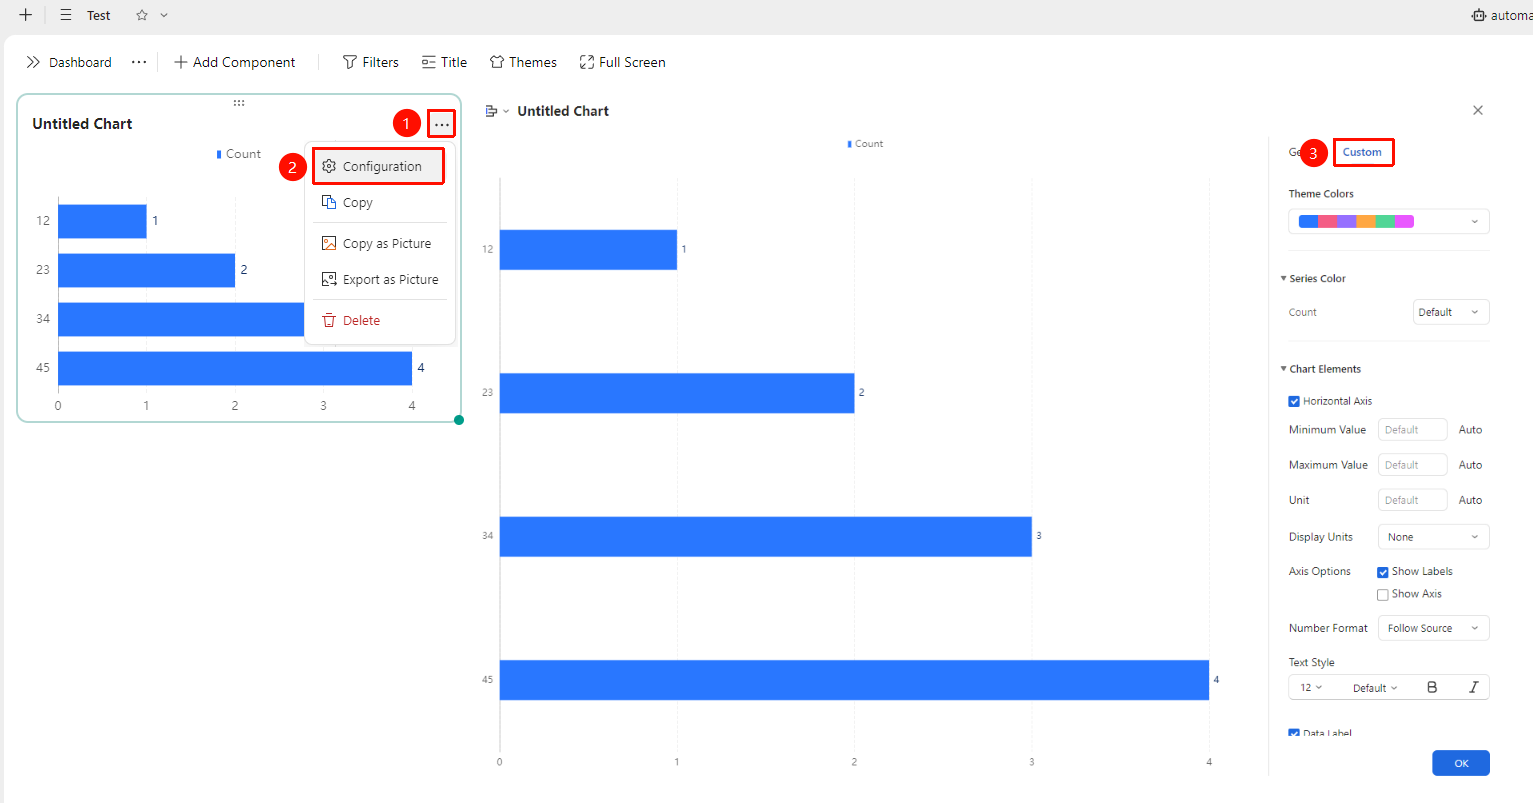Toggle bold text style
The width and height of the screenshot is (1533, 803).
tap(1432, 688)
